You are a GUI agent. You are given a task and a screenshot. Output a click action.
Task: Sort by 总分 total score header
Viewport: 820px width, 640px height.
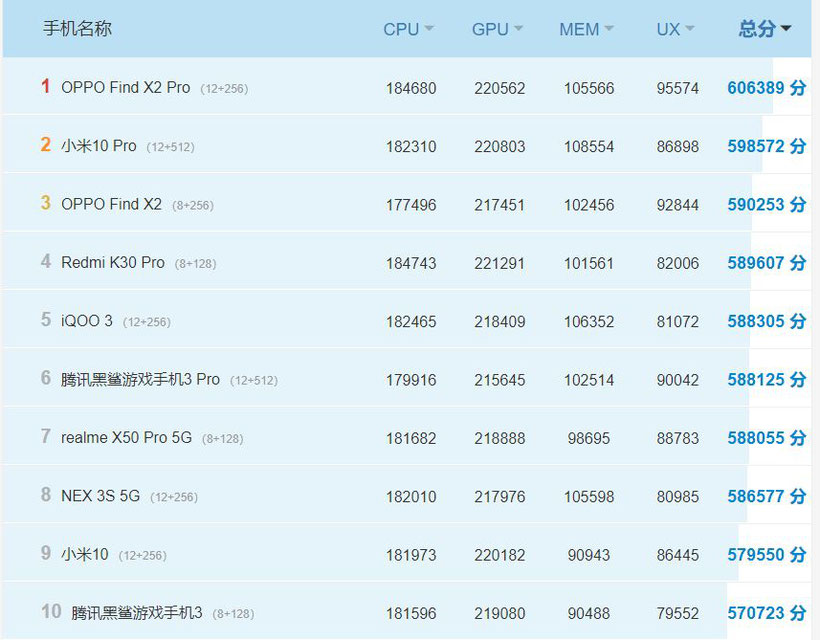coord(765,29)
